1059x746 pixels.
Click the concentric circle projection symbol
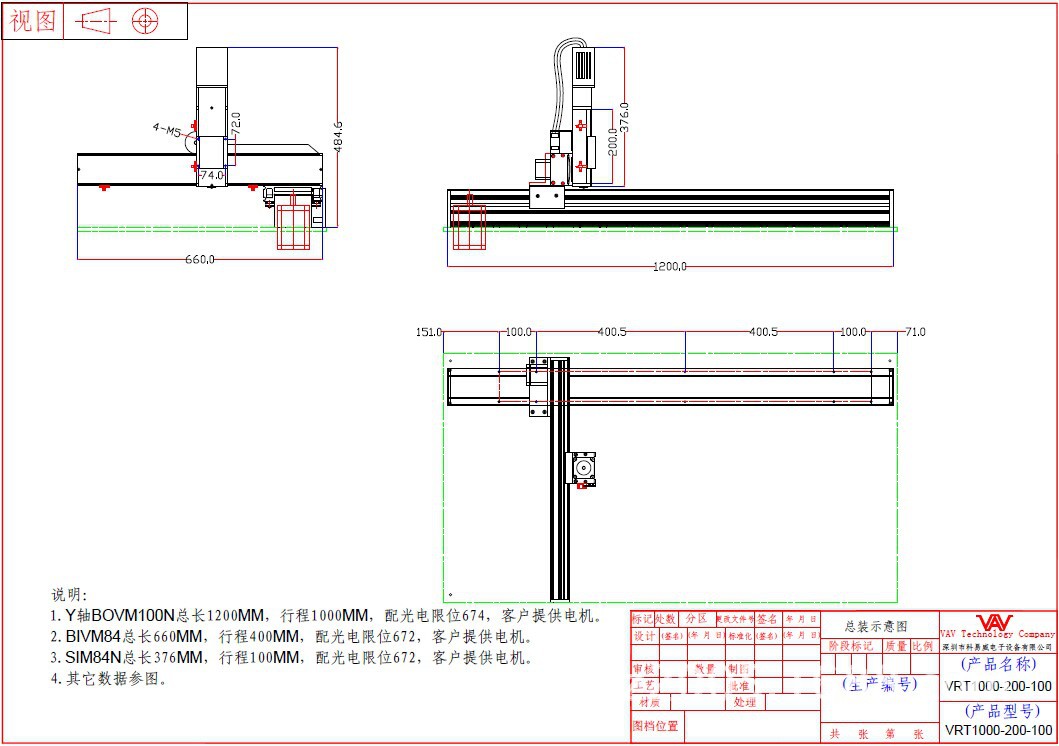click(x=146, y=21)
